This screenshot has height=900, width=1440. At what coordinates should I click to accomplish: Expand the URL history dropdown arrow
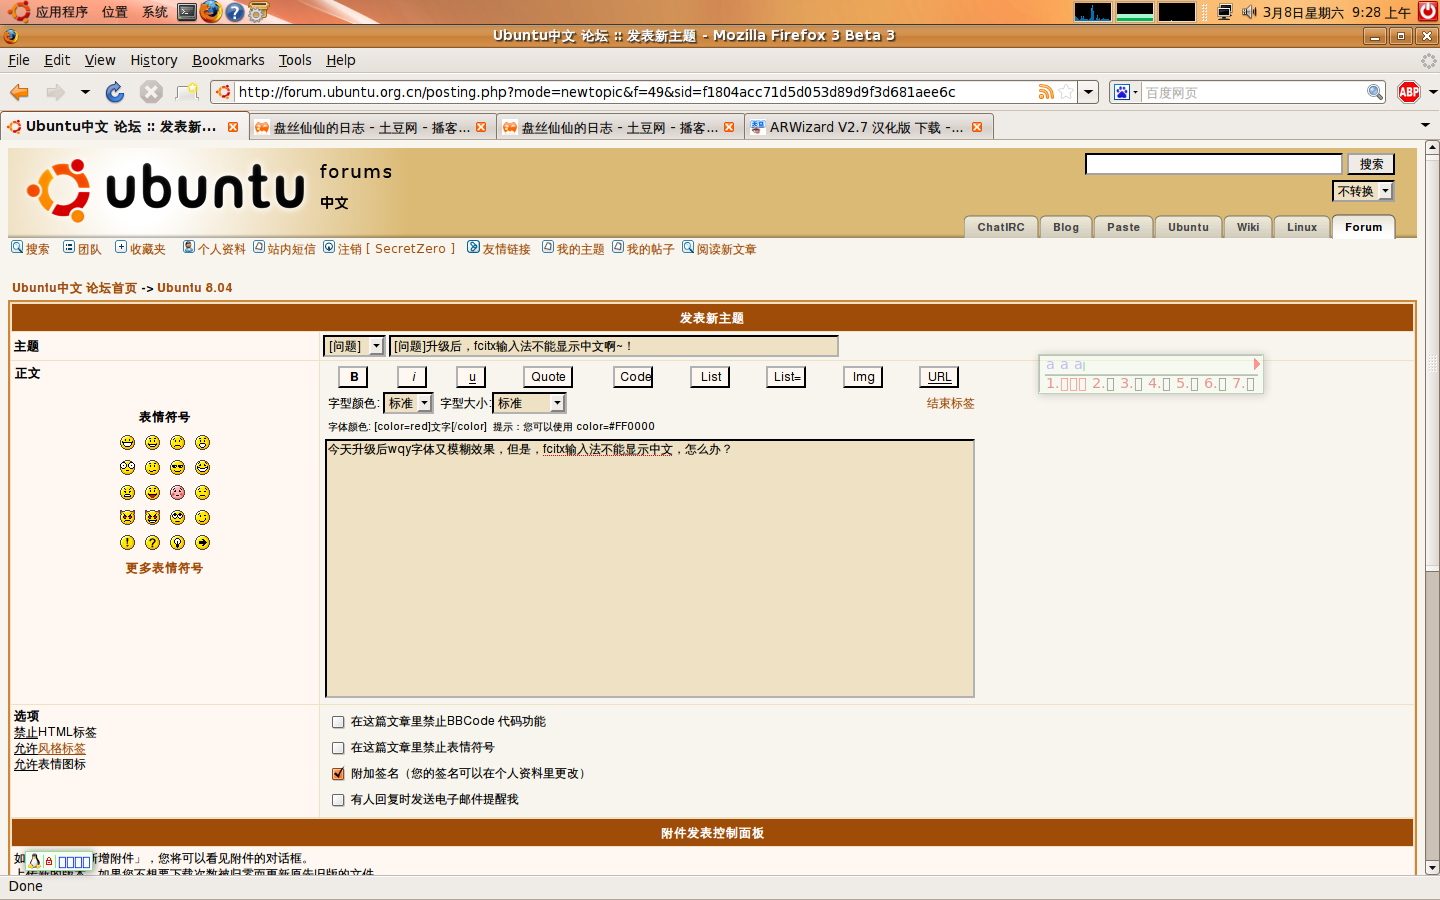[1089, 92]
